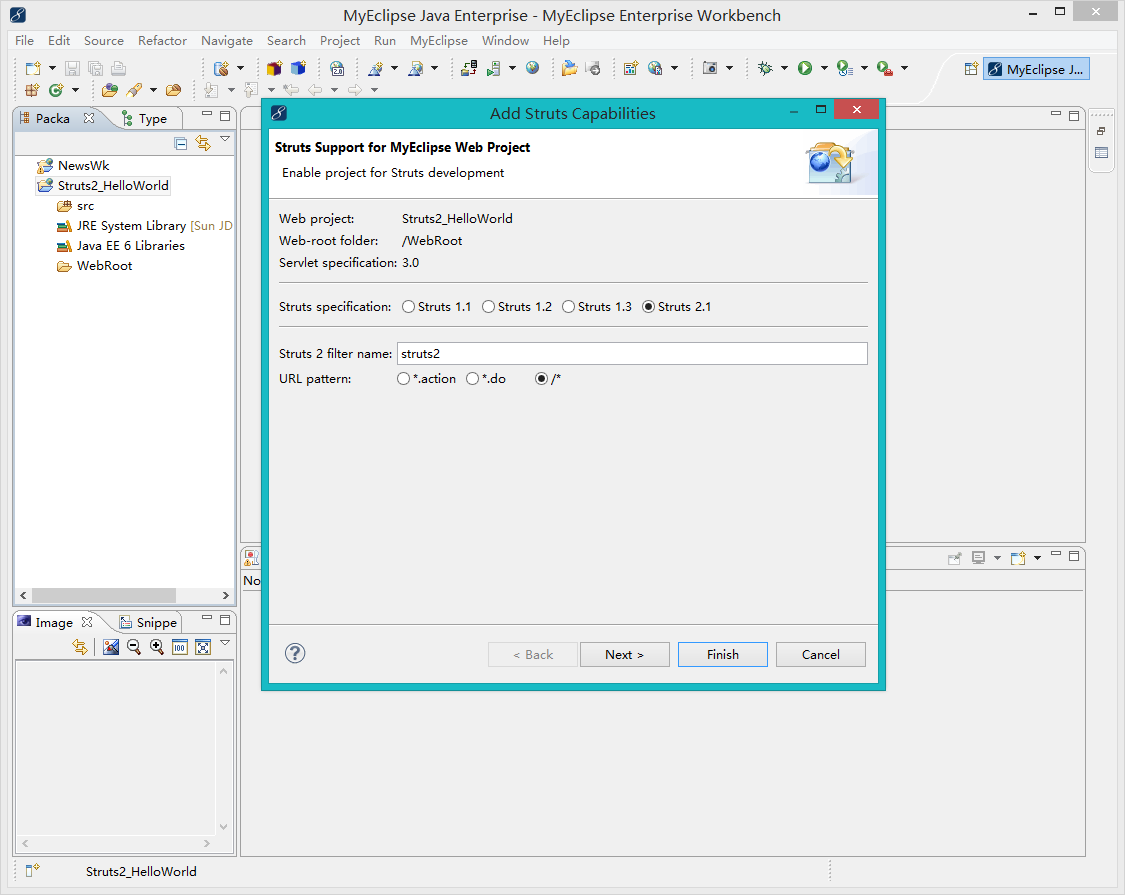Screen dimensions: 1125x895
Task: Click the Finish button
Action: pyautogui.click(x=722, y=655)
